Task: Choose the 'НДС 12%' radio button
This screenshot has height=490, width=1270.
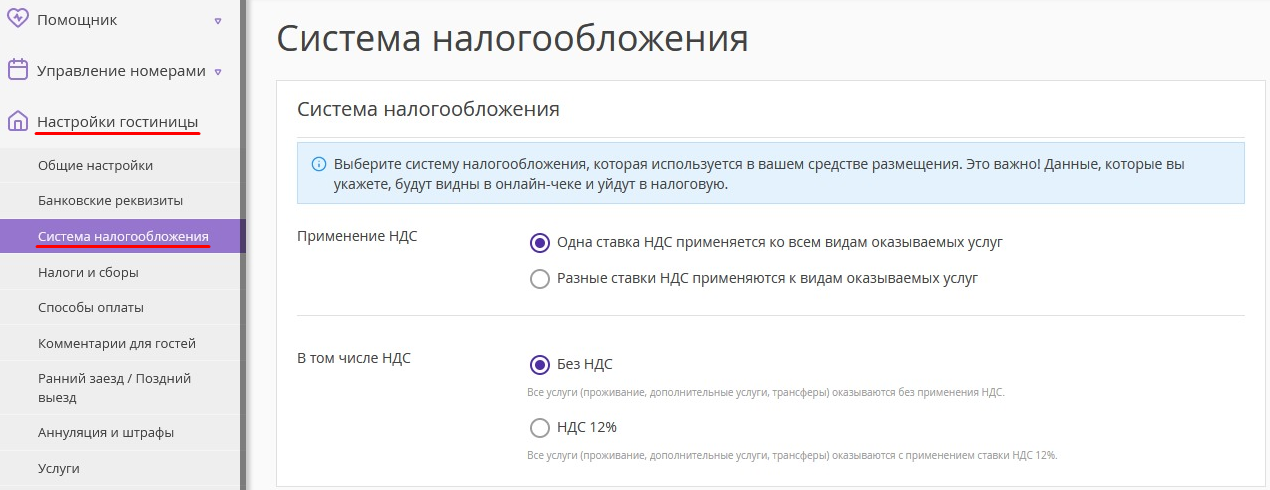Action: [540, 428]
